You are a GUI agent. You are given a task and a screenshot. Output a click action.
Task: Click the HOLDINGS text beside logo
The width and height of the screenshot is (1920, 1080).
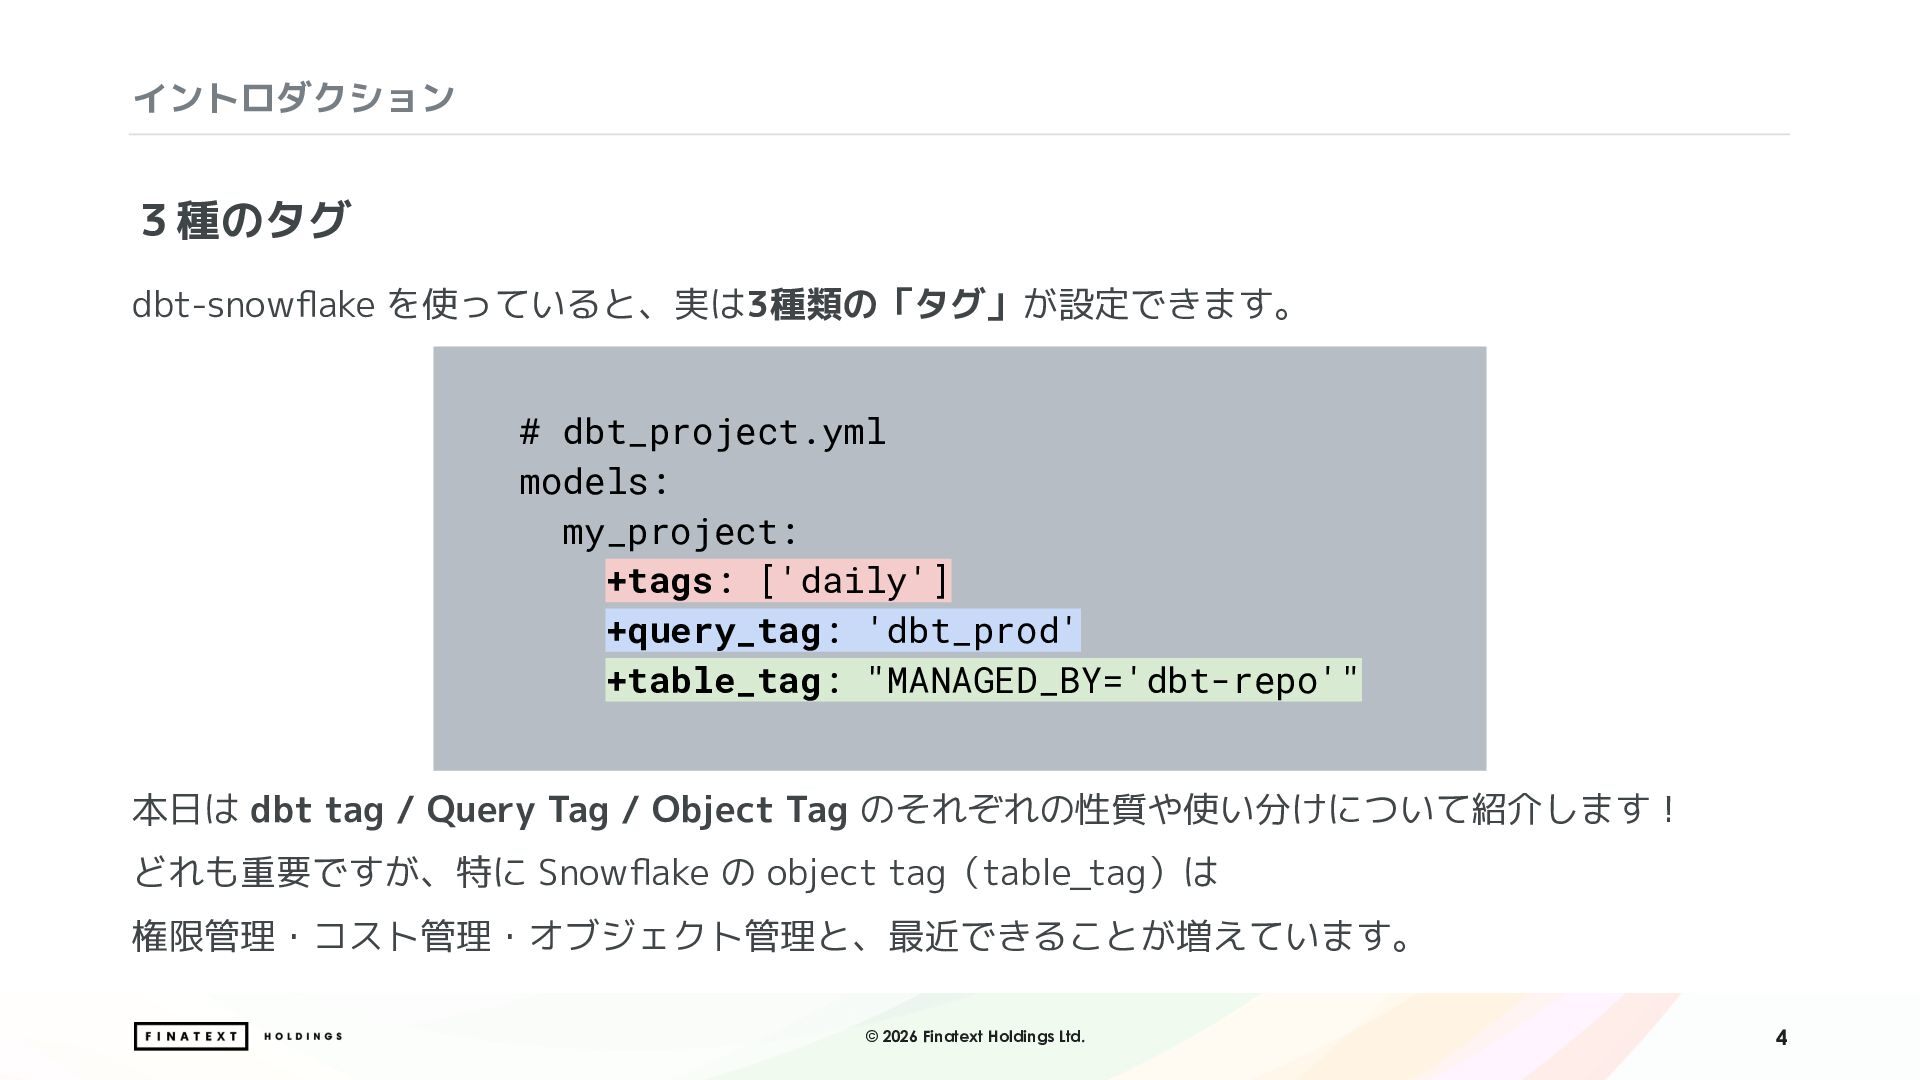click(303, 1036)
